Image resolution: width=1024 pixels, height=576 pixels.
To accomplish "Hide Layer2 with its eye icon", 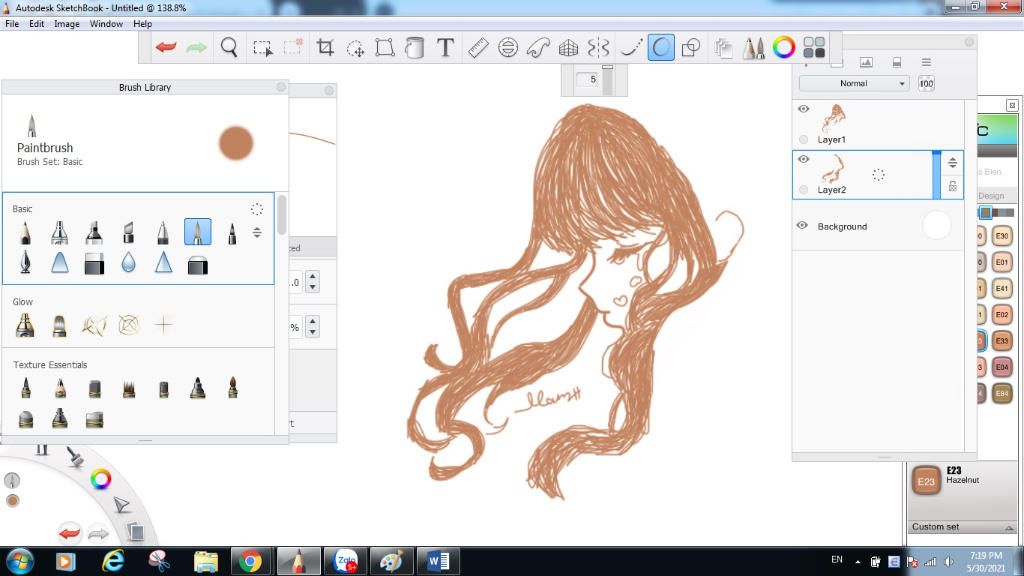I will pyautogui.click(x=803, y=159).
